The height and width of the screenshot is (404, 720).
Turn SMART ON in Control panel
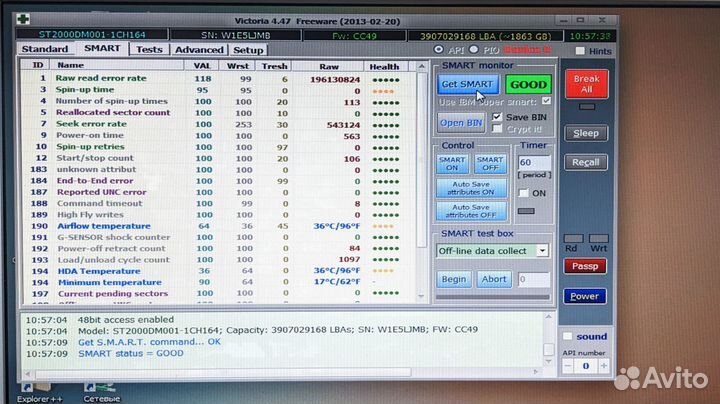click(x=453, y=163)
